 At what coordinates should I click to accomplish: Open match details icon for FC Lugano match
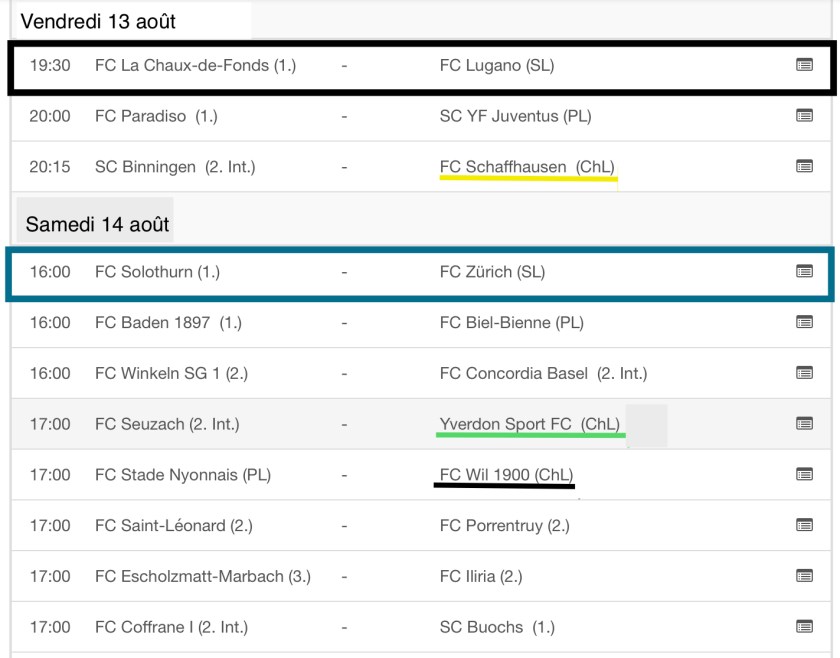tap(804, 65)
